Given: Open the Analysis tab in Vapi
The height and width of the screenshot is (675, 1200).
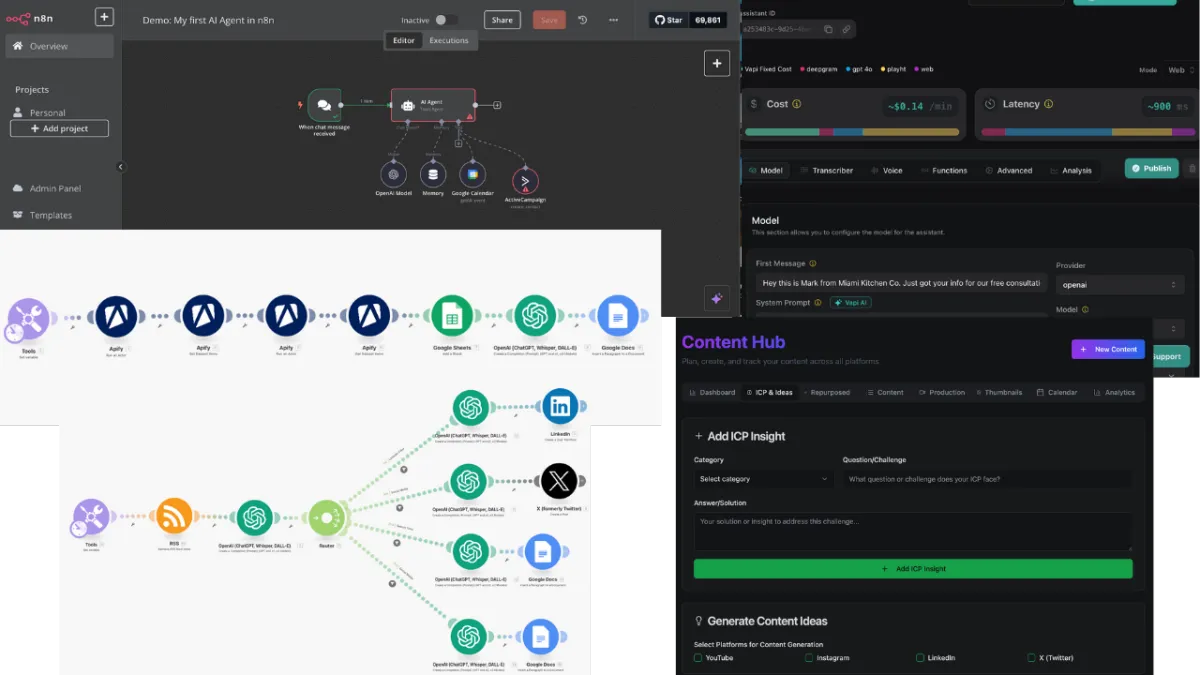Looking at the screenshot, I should pos(1070,171).
